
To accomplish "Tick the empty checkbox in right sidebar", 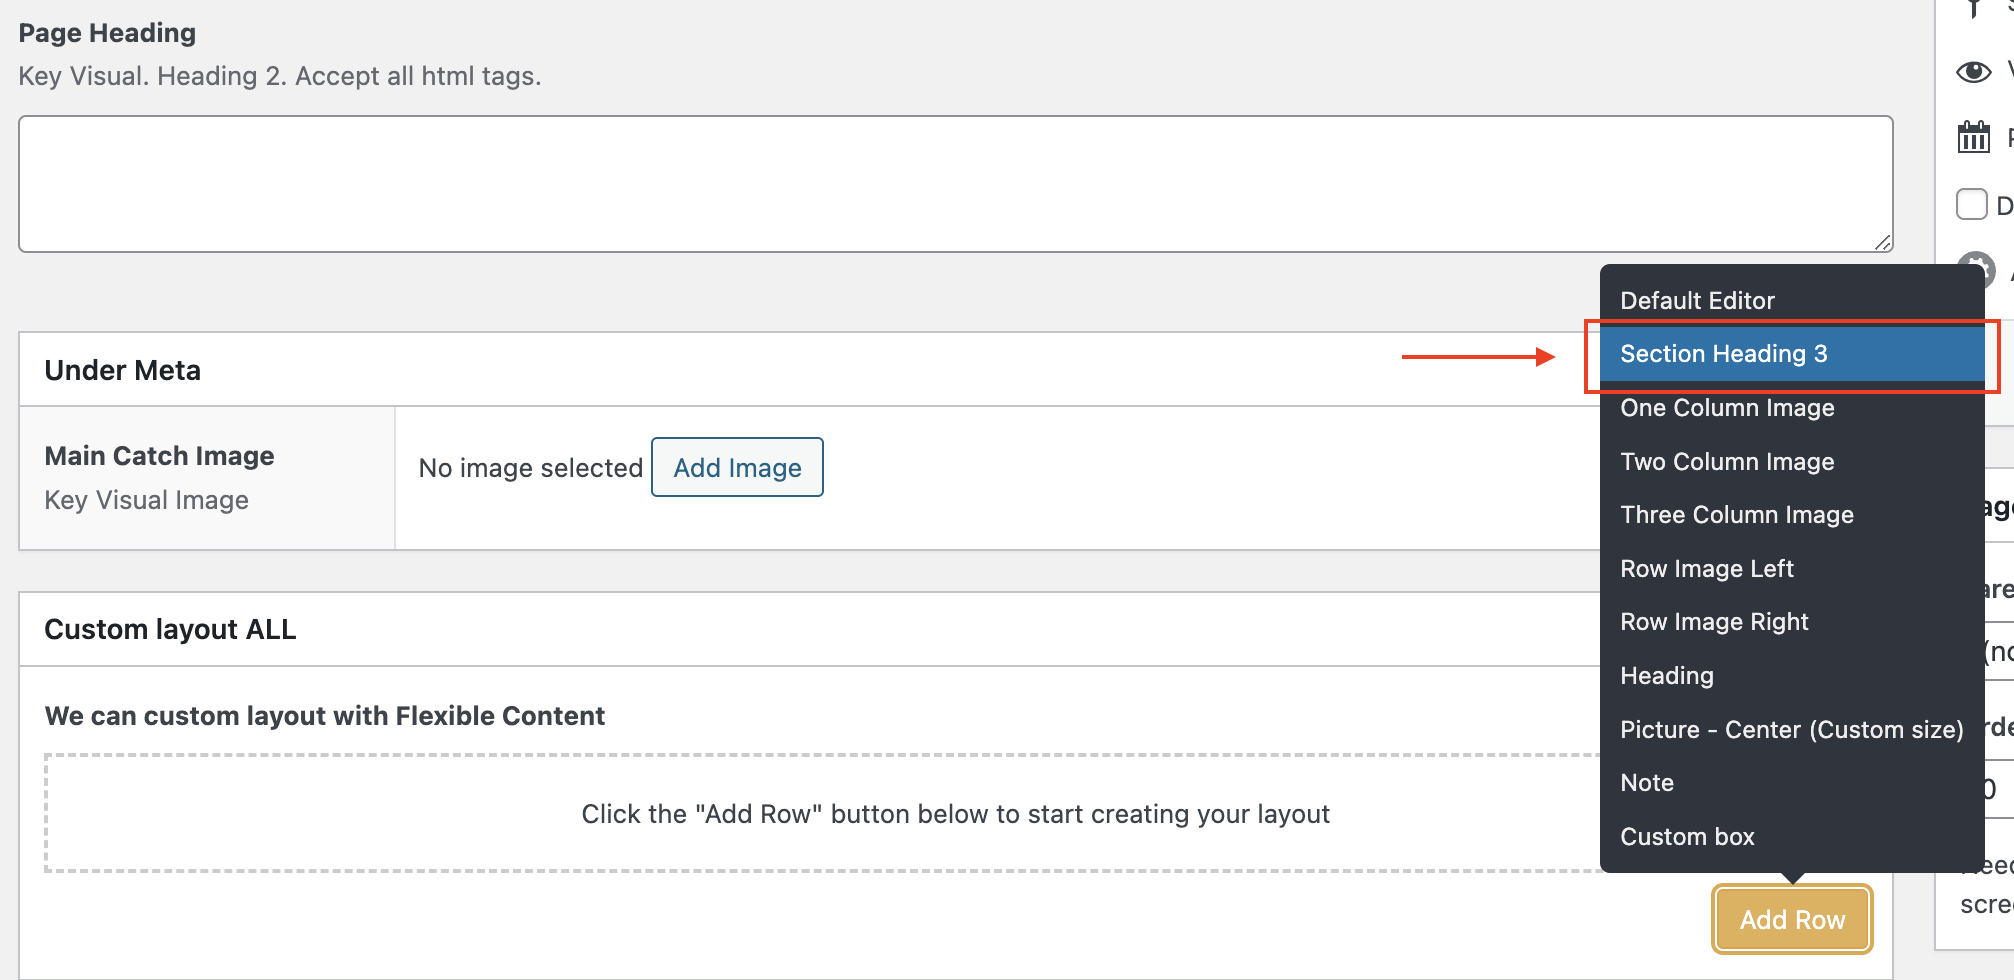I will (x=1971, y=204).
